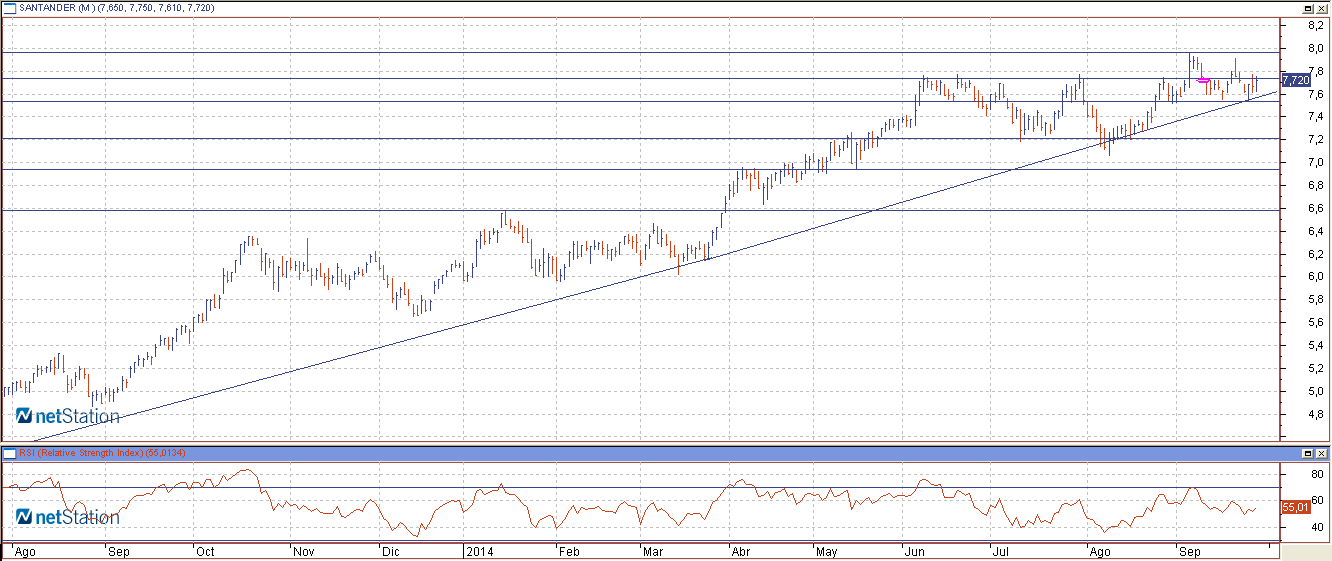Click the Nov label on time axis
Image resolution: width=1332 pixels, height=561 pixels.
point(304,551)
